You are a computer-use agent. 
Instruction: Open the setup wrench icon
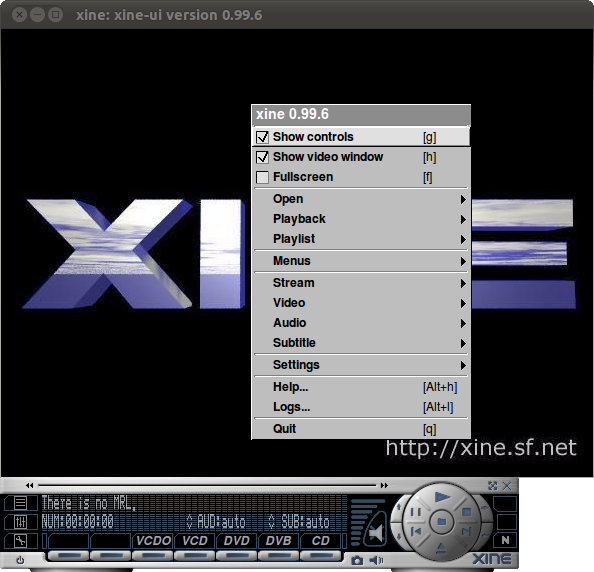pos(20,541)
